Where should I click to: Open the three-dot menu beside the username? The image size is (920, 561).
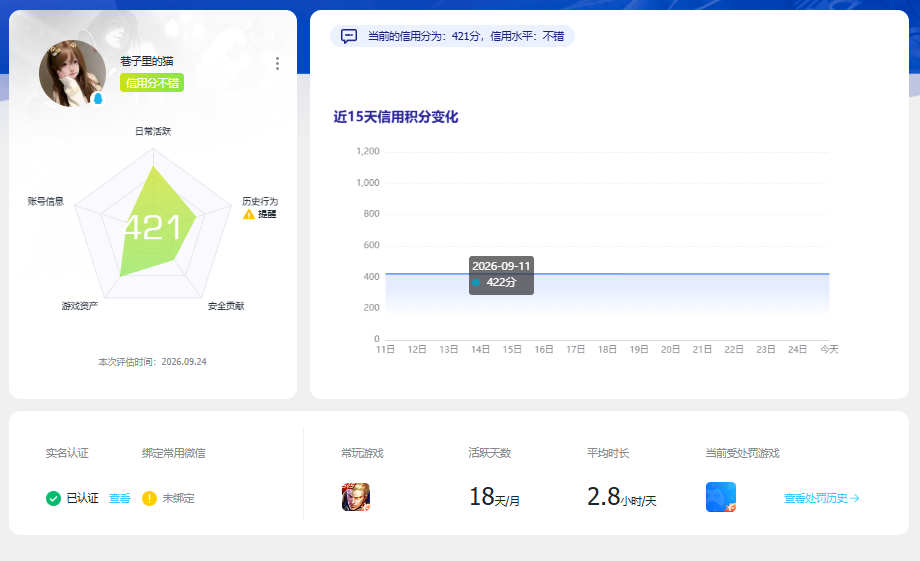click(277, 63)
